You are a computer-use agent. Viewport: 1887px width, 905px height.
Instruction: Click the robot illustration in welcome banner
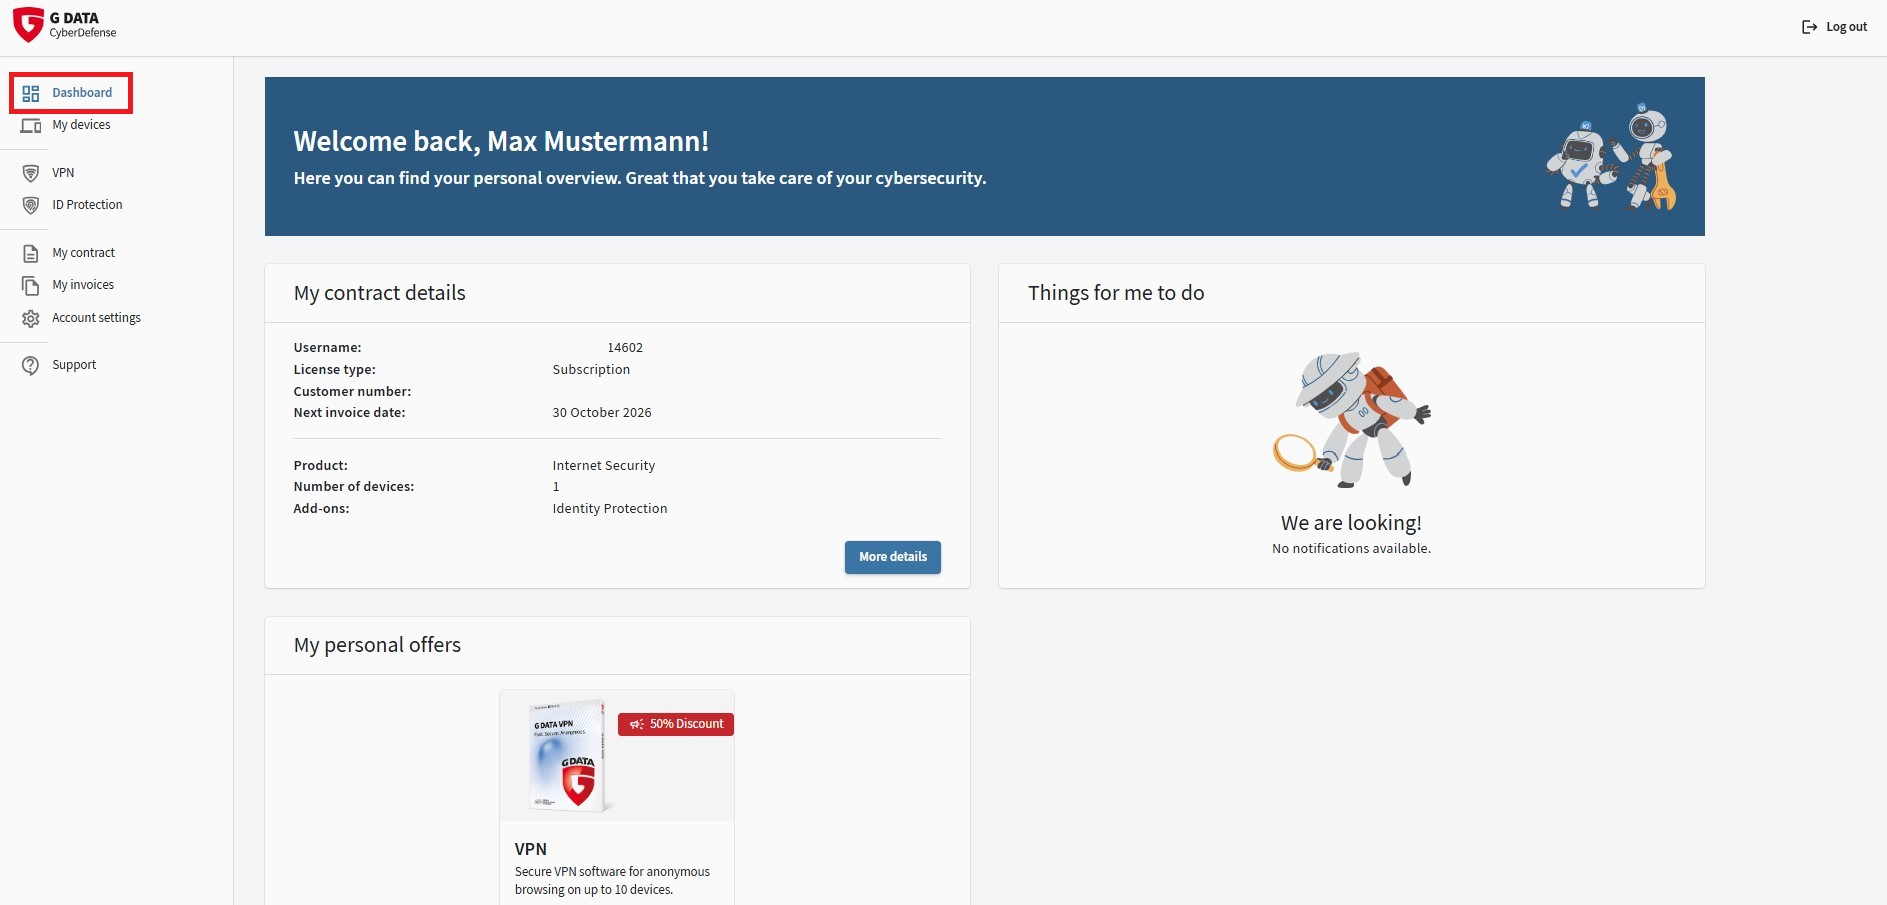1611,157
